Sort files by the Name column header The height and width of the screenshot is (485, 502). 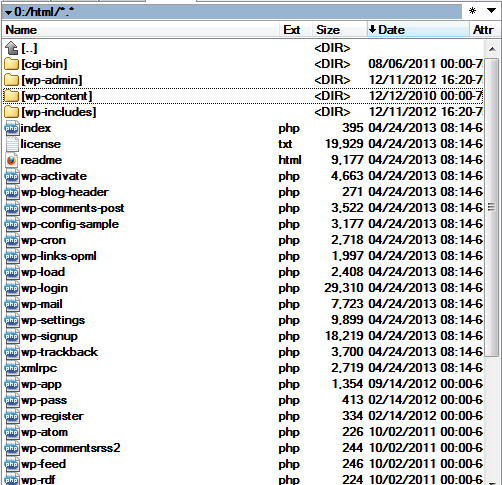pos(141,30)
